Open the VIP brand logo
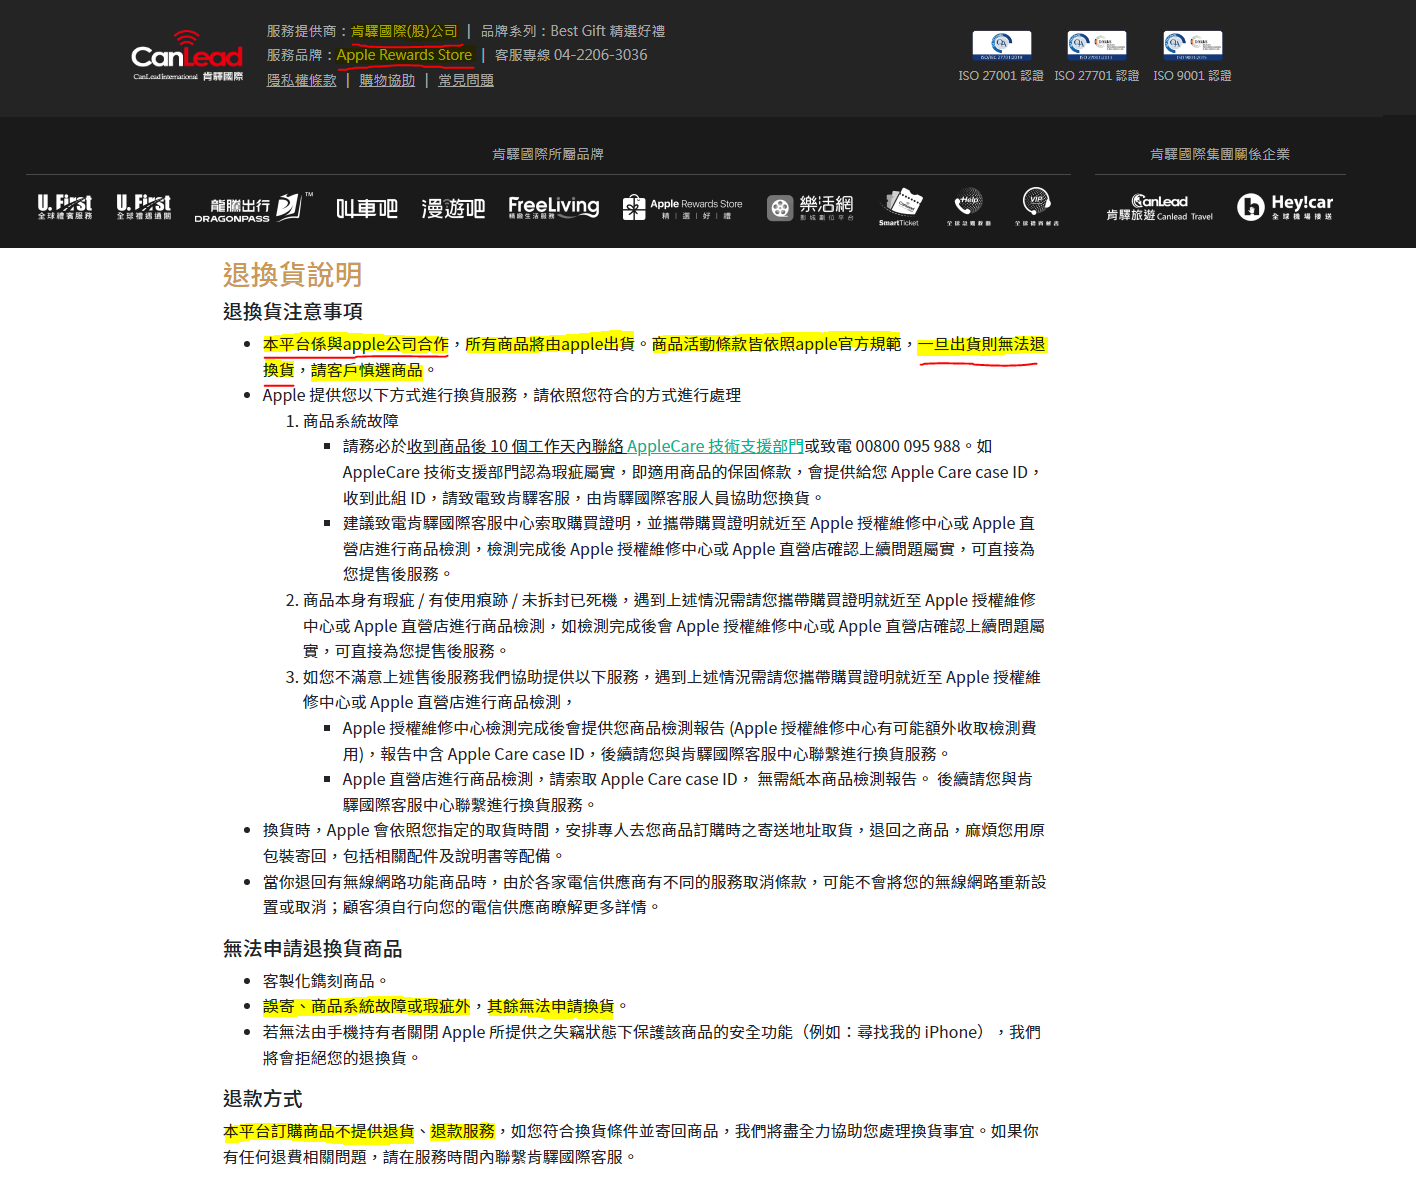This screenshot has height=1185, width=1416. 1036,207
